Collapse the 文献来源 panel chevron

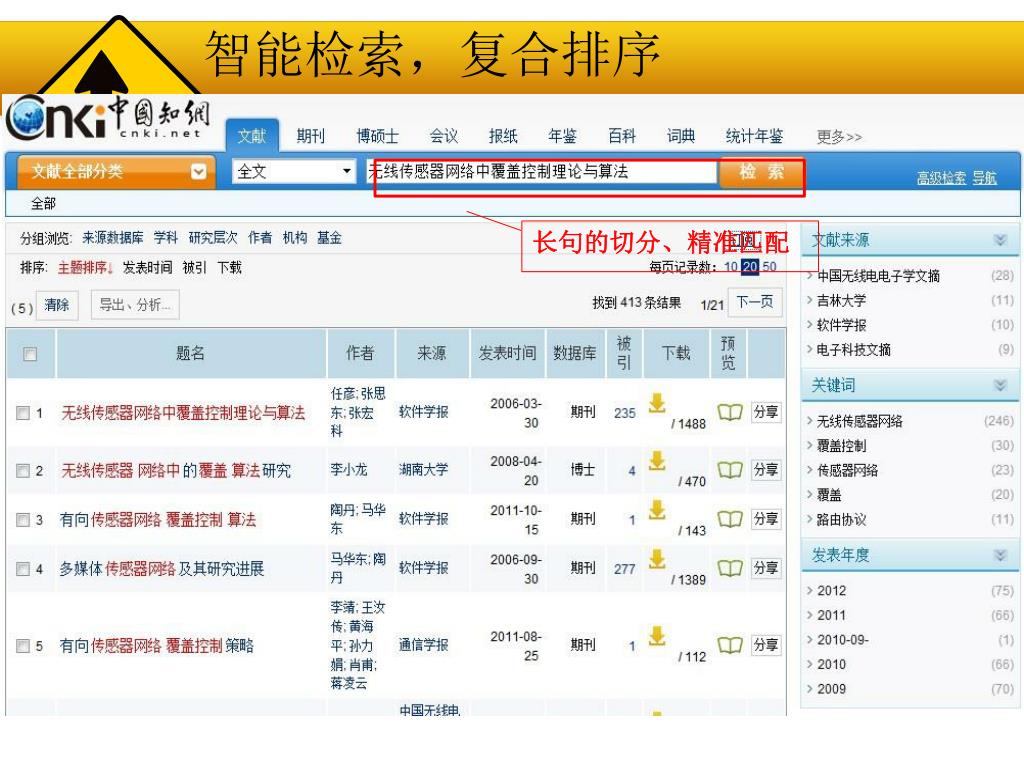[x=999, y=241]
